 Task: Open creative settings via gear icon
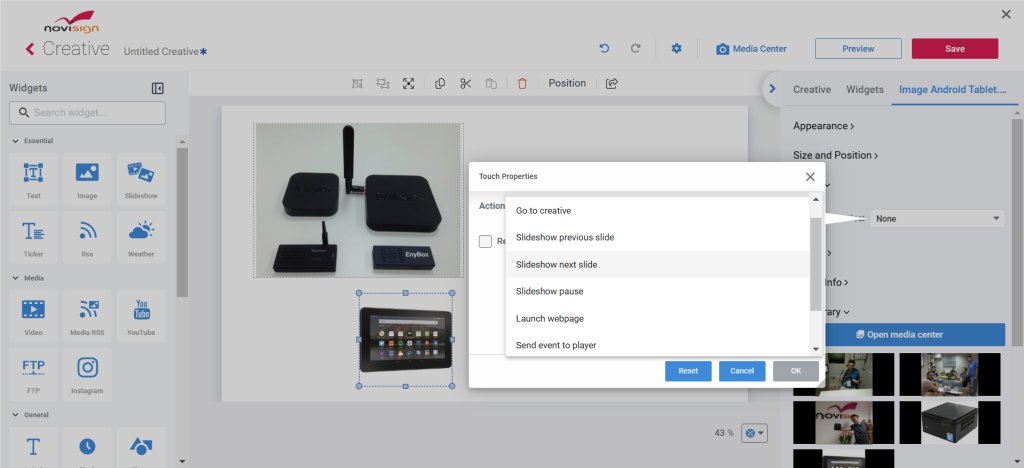coord(677,49)
